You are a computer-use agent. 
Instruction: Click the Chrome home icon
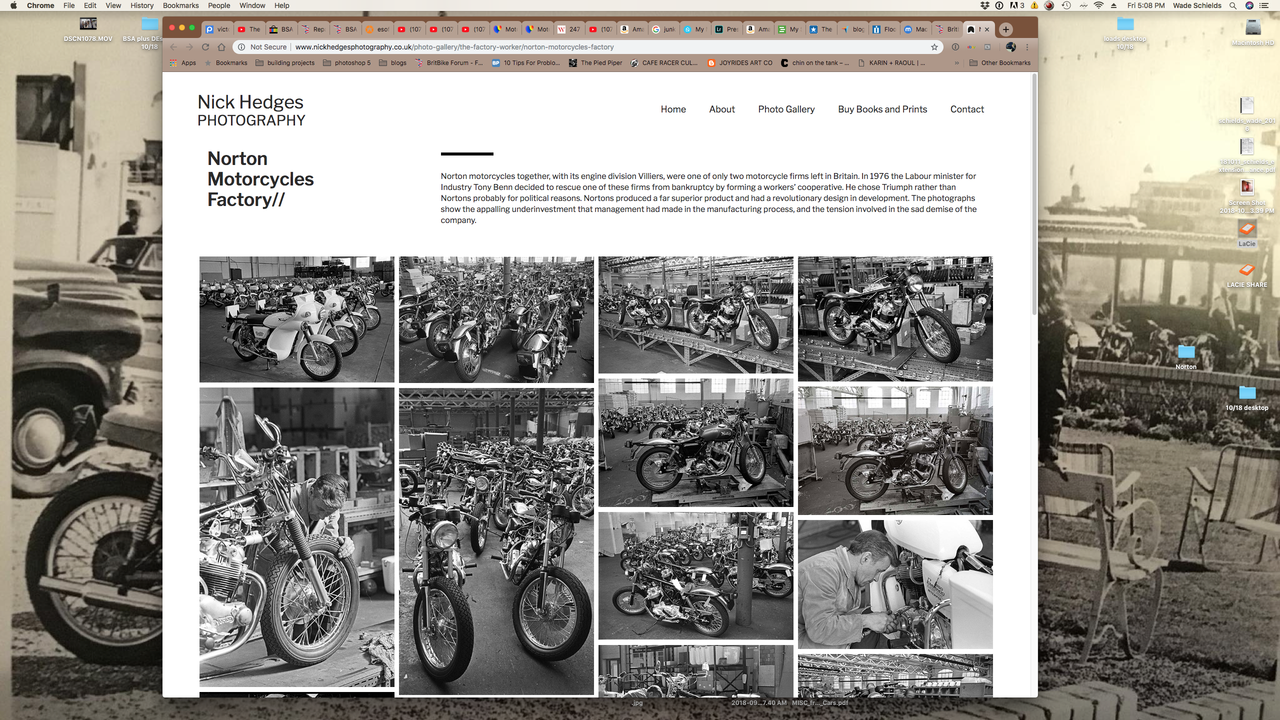(x=222, y=47)
